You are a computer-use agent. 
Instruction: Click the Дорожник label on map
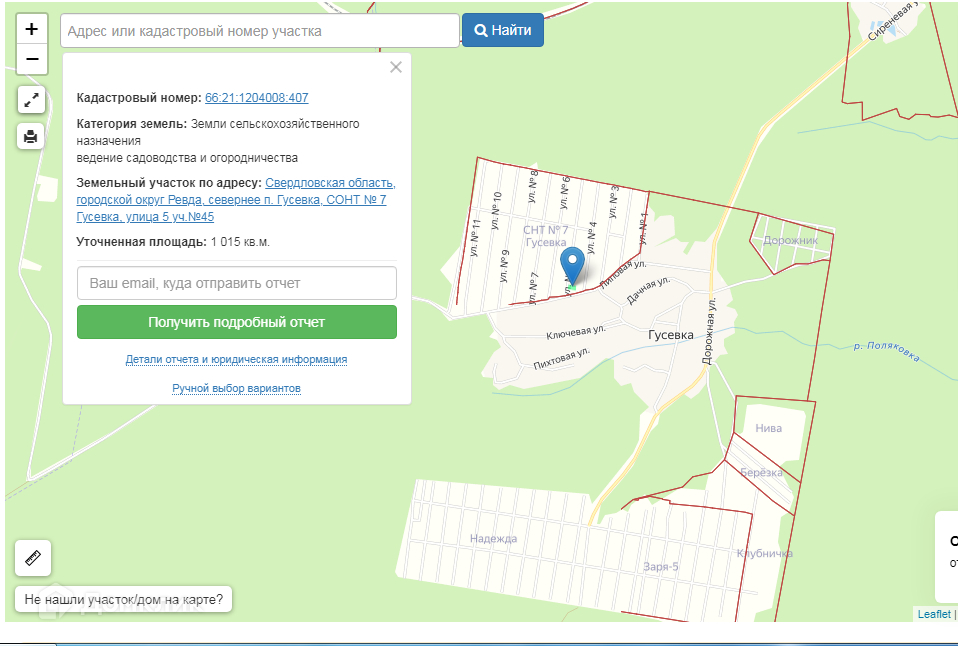coord(790,240)
